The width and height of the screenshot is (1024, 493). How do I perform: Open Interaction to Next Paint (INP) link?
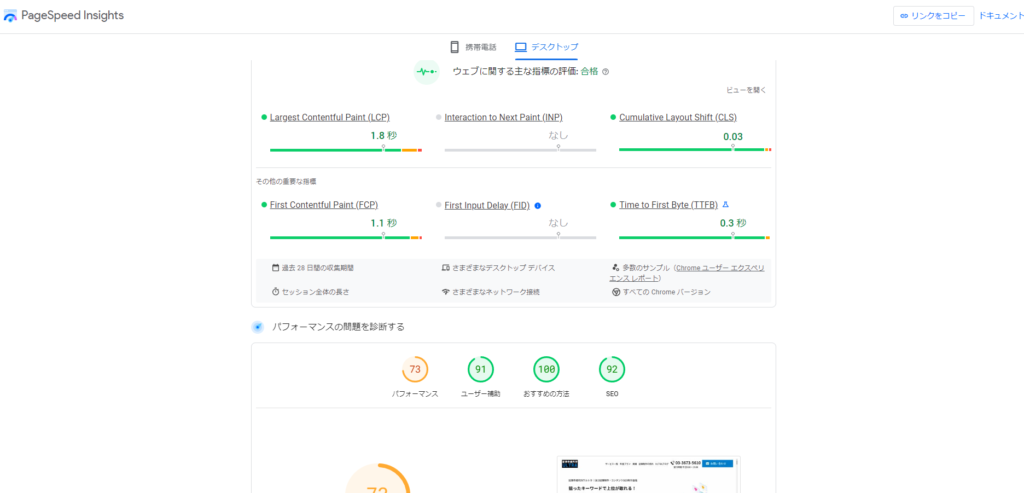(504, 118)
